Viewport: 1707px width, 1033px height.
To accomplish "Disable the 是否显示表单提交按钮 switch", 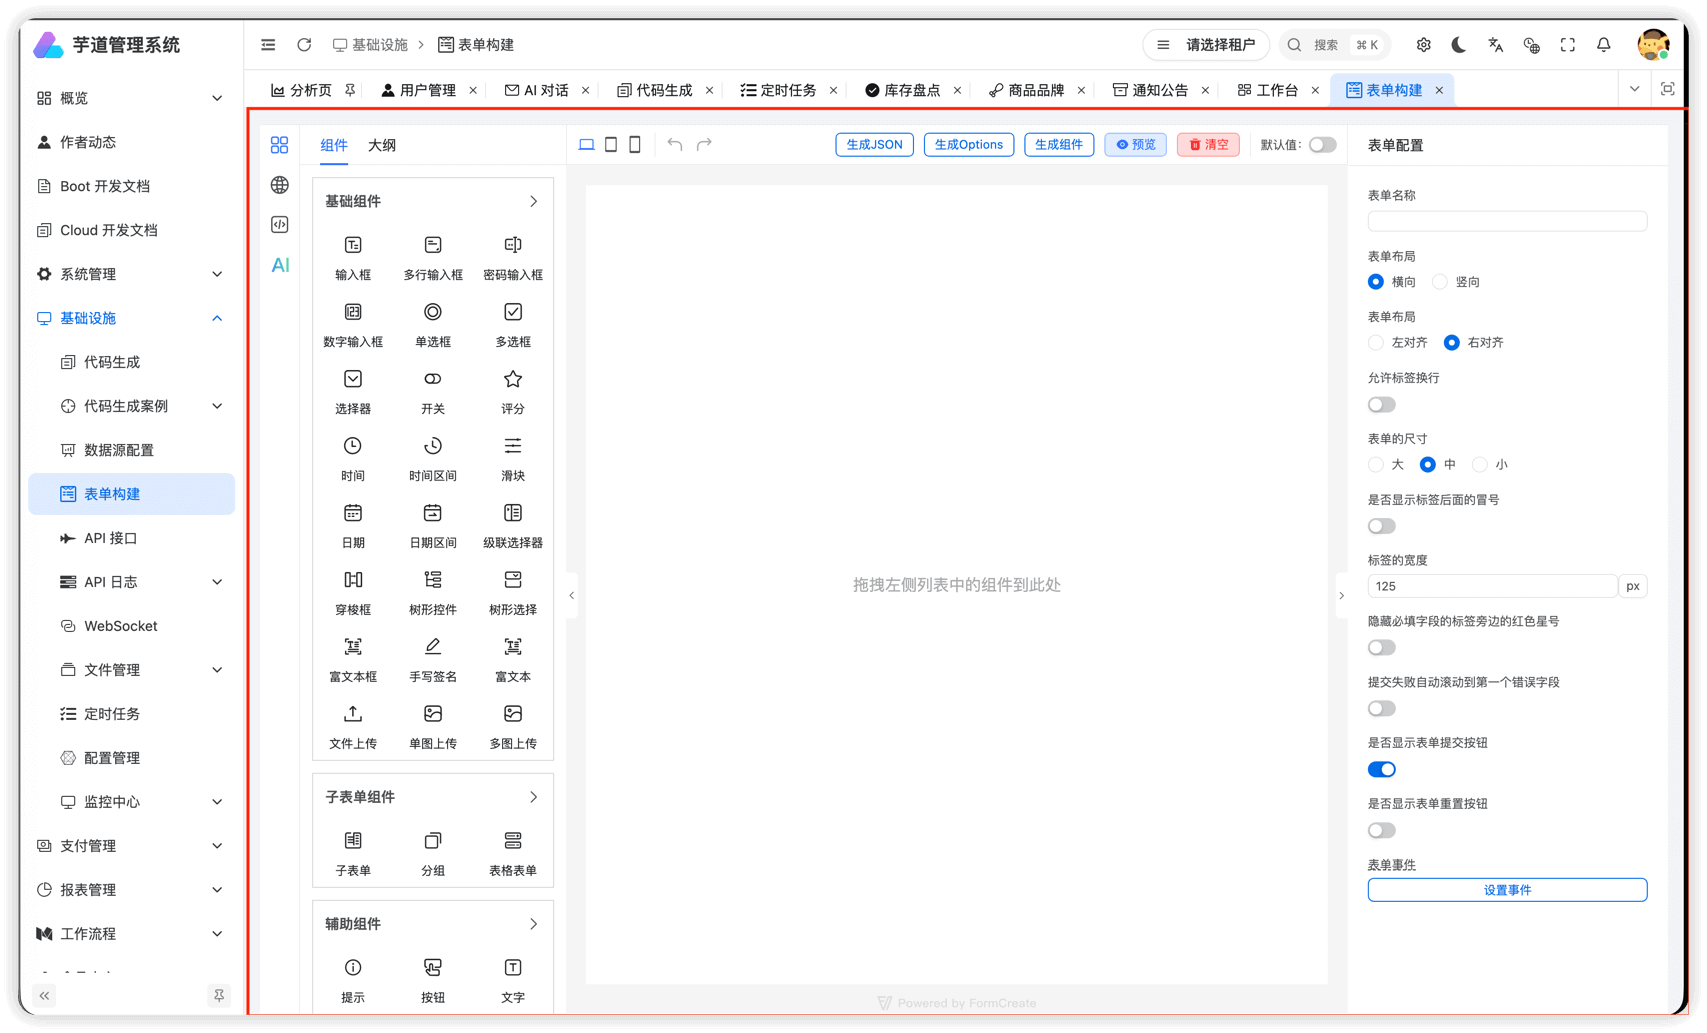I will click(x=1381, y=769).
